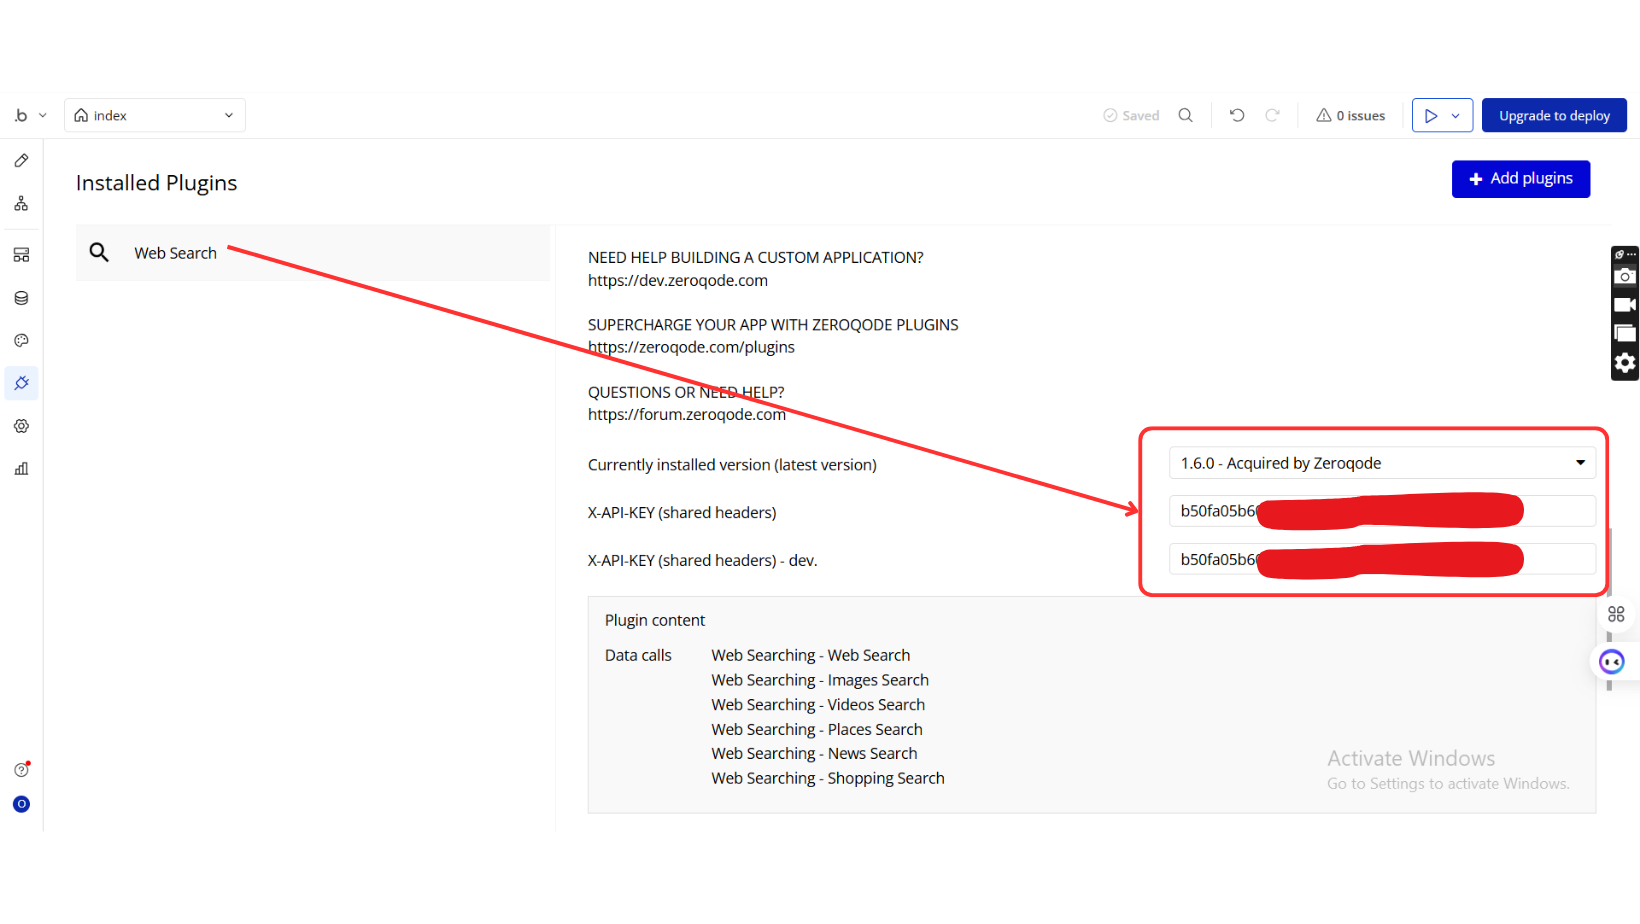Click 'NEED HELP BUILDING A CUSTOM APPLICATION?' text
Viewport: 1640px width, 924px height.
pyautogui.click(x=756, y=257)
